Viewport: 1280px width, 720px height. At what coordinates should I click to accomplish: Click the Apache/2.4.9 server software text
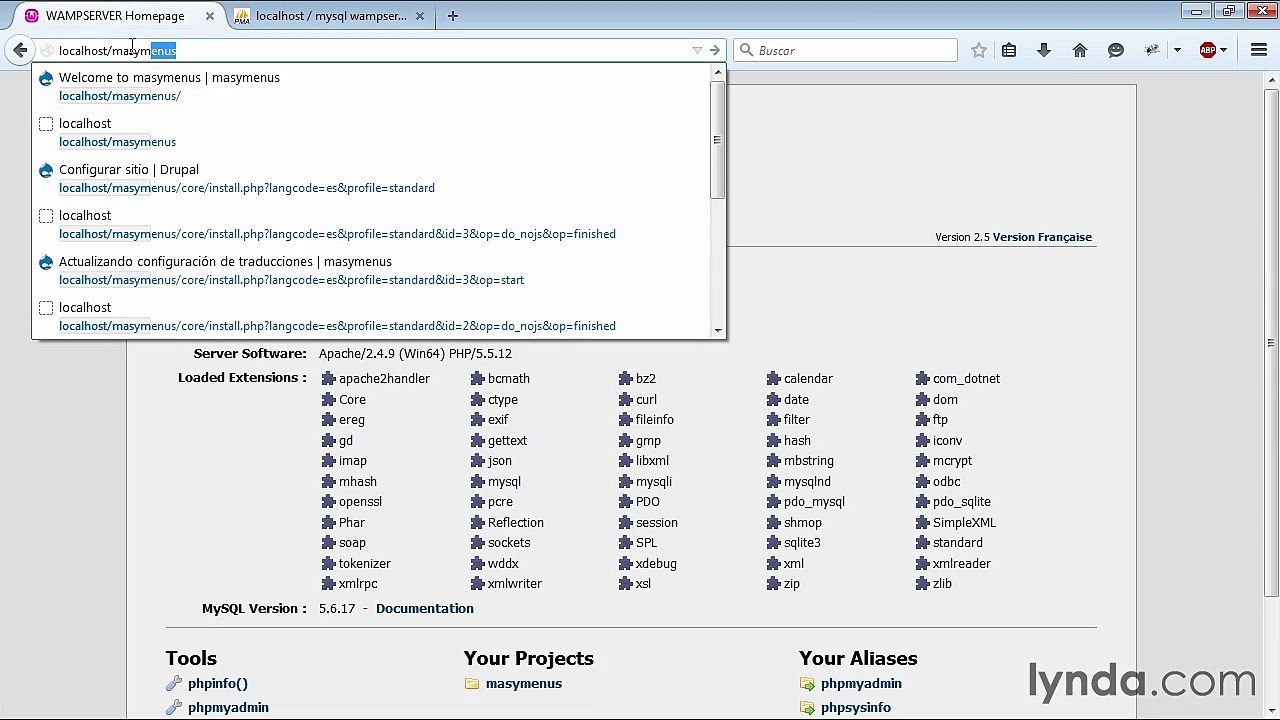pos(415,354)
